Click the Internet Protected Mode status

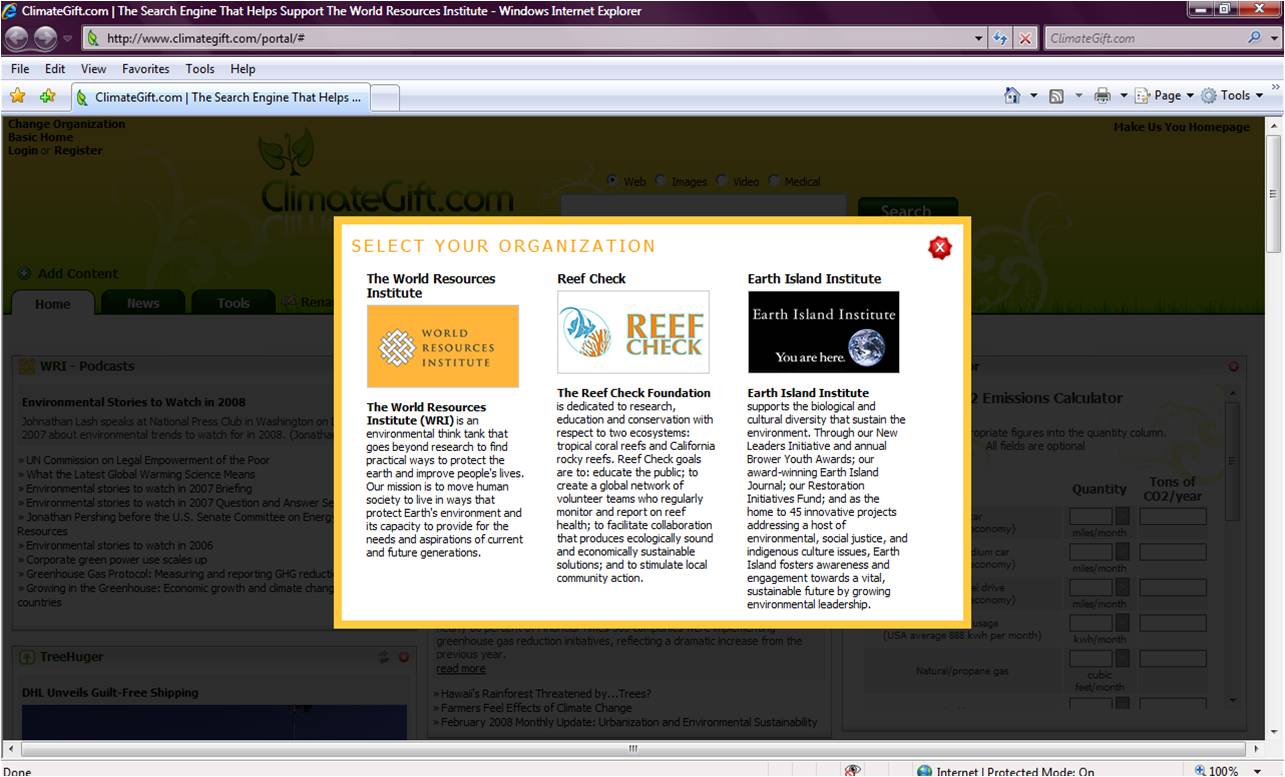coord(1006,771)
